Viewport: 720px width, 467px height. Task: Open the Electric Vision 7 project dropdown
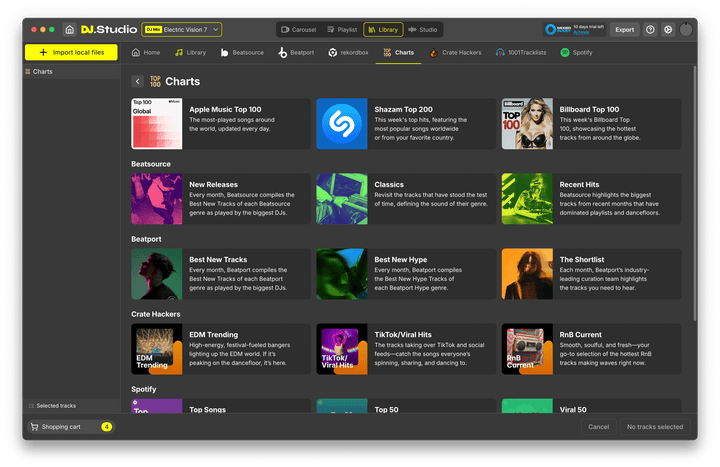pos(182,30)
